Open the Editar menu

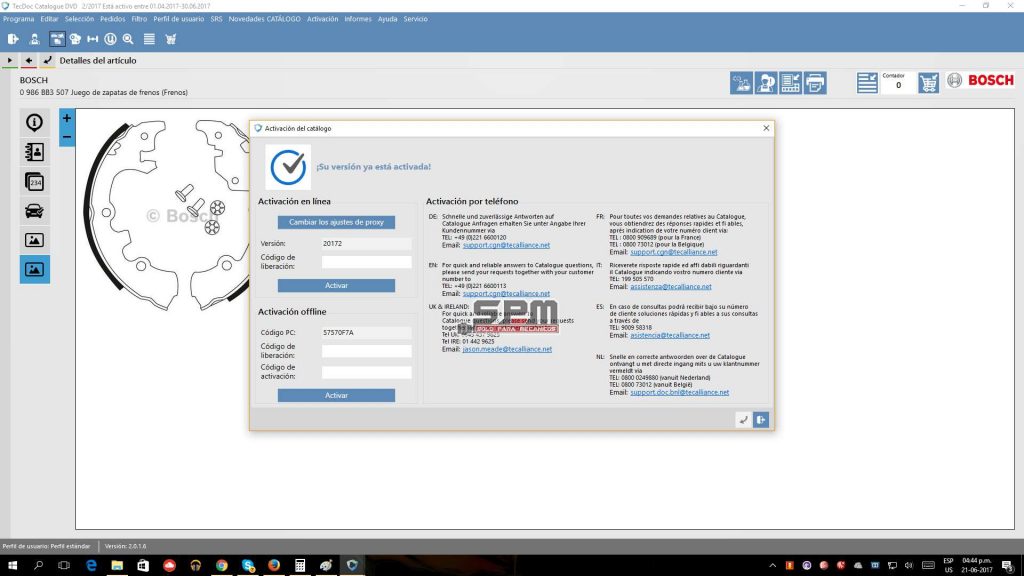pos(50,19)
